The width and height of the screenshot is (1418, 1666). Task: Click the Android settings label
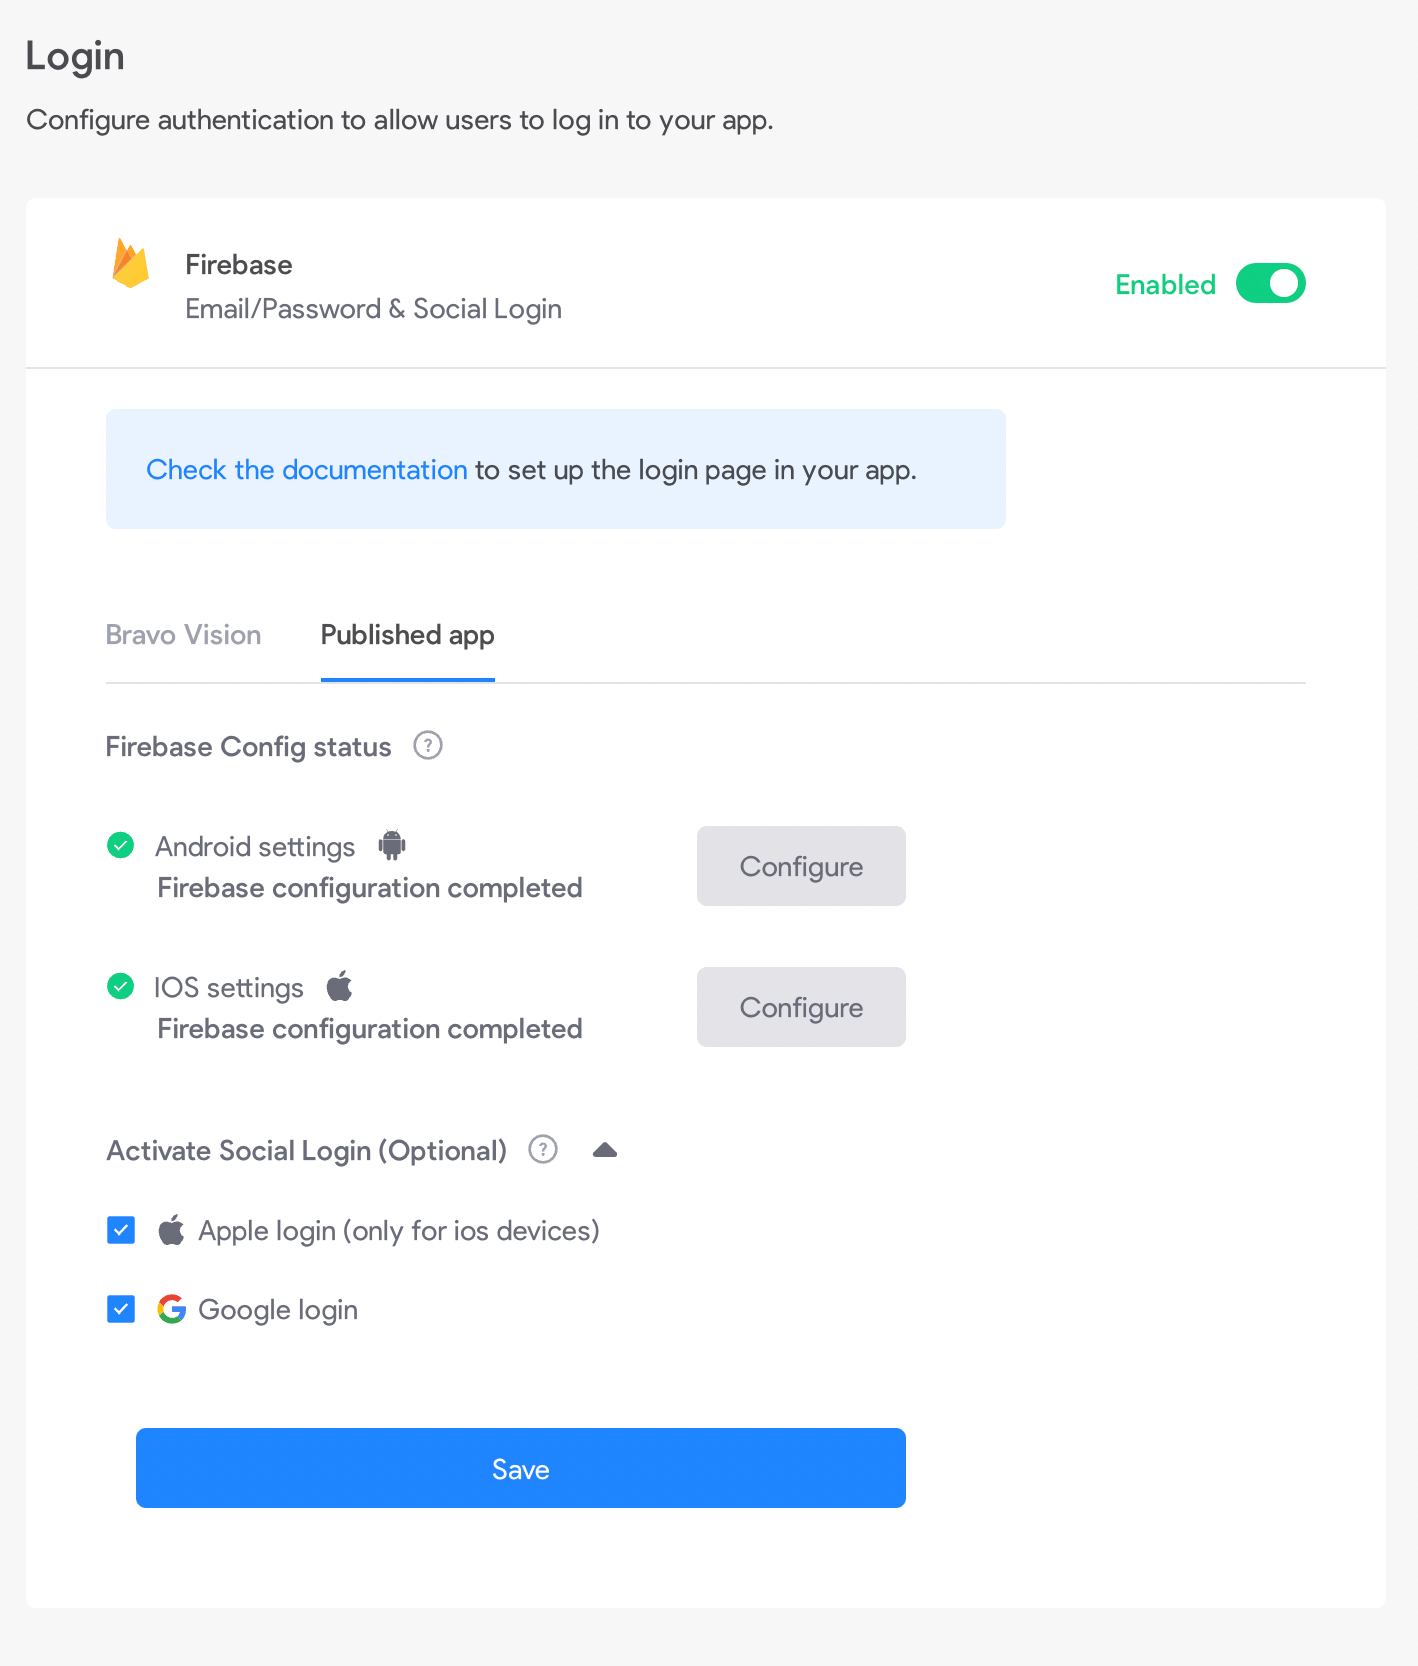click(255, 847)
